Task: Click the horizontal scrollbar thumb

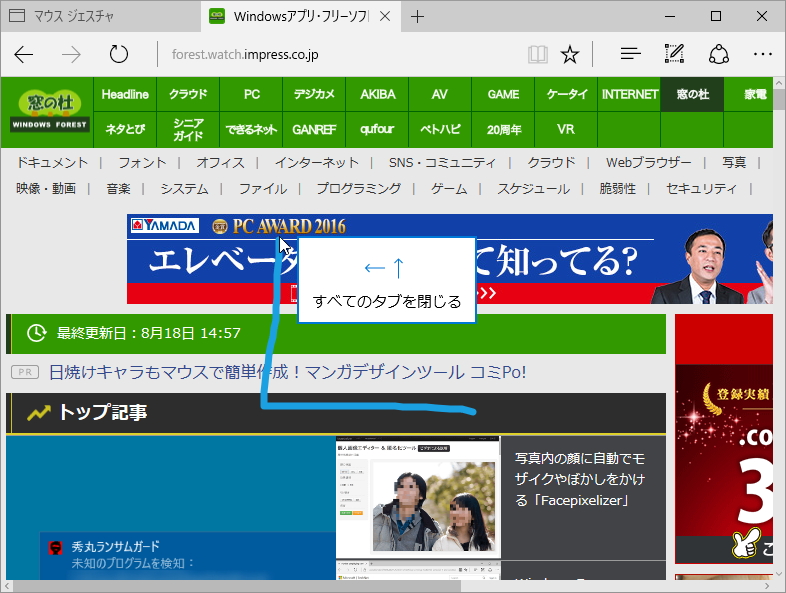Action: point(236,586)
